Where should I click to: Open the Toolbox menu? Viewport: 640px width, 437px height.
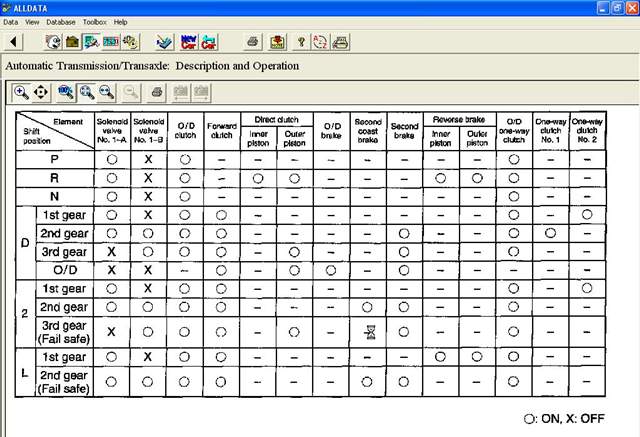tap(95, 21)
